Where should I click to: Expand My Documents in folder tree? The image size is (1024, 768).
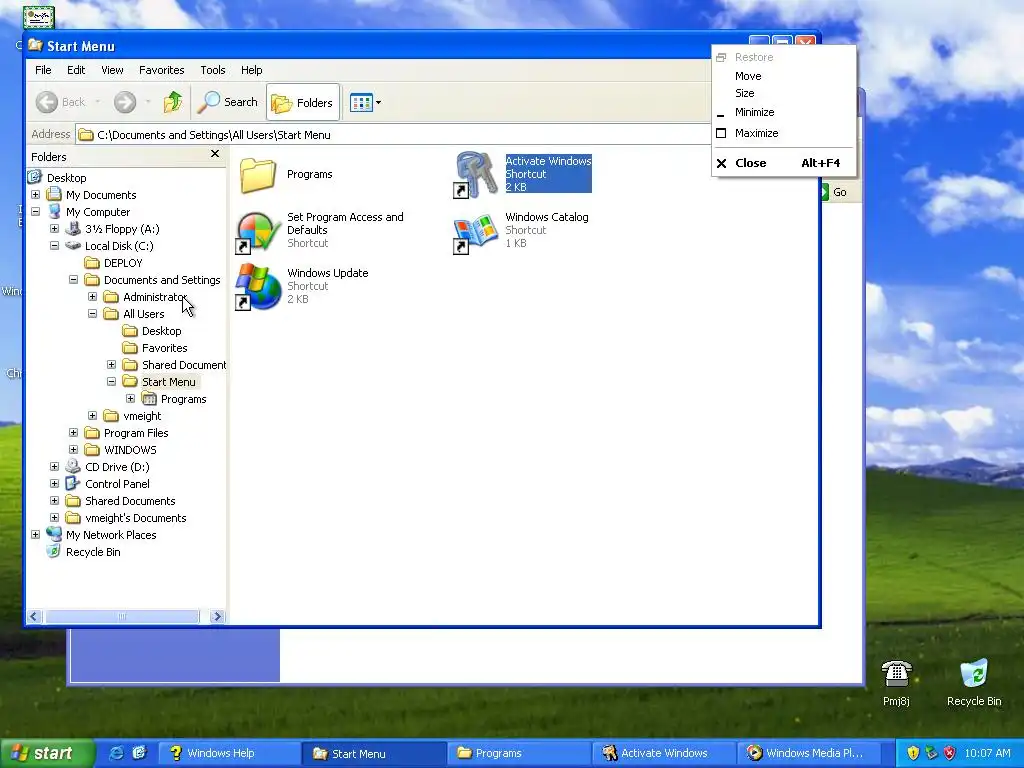[35, 195]
